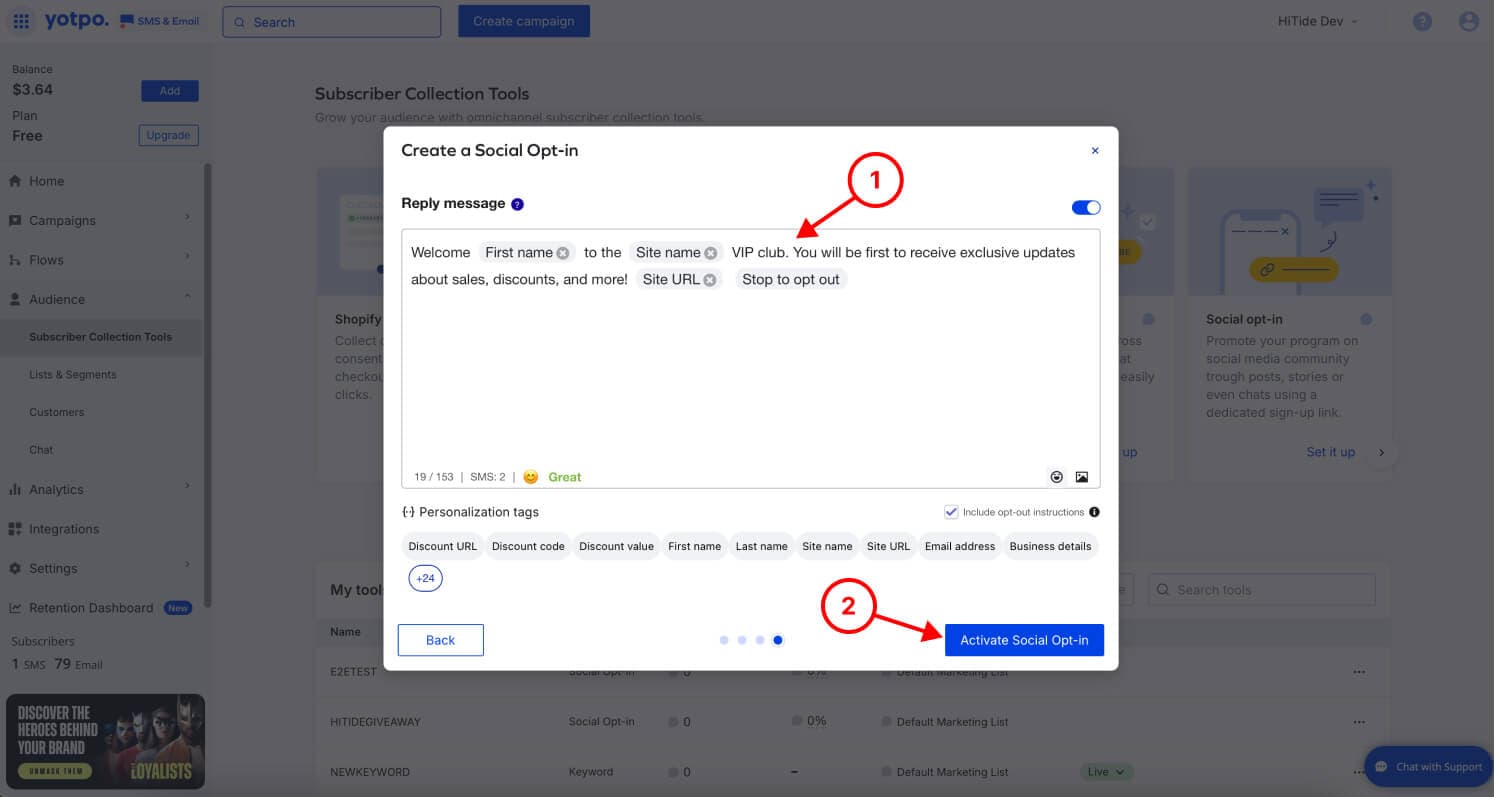Open the user profile icon
Image resolution: width=1495 pixels, height=797 pixels.
1468,21
